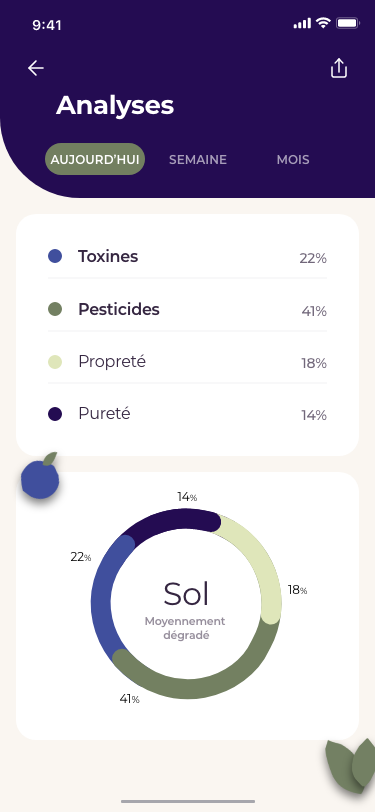Viewport: 375px width, 812px height.
Task: Tap the cellular signal bars icon
Action: [302, 23]
